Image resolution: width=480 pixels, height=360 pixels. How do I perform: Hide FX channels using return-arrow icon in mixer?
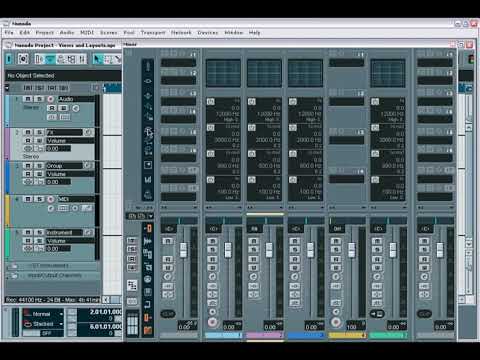coord(148,304)
